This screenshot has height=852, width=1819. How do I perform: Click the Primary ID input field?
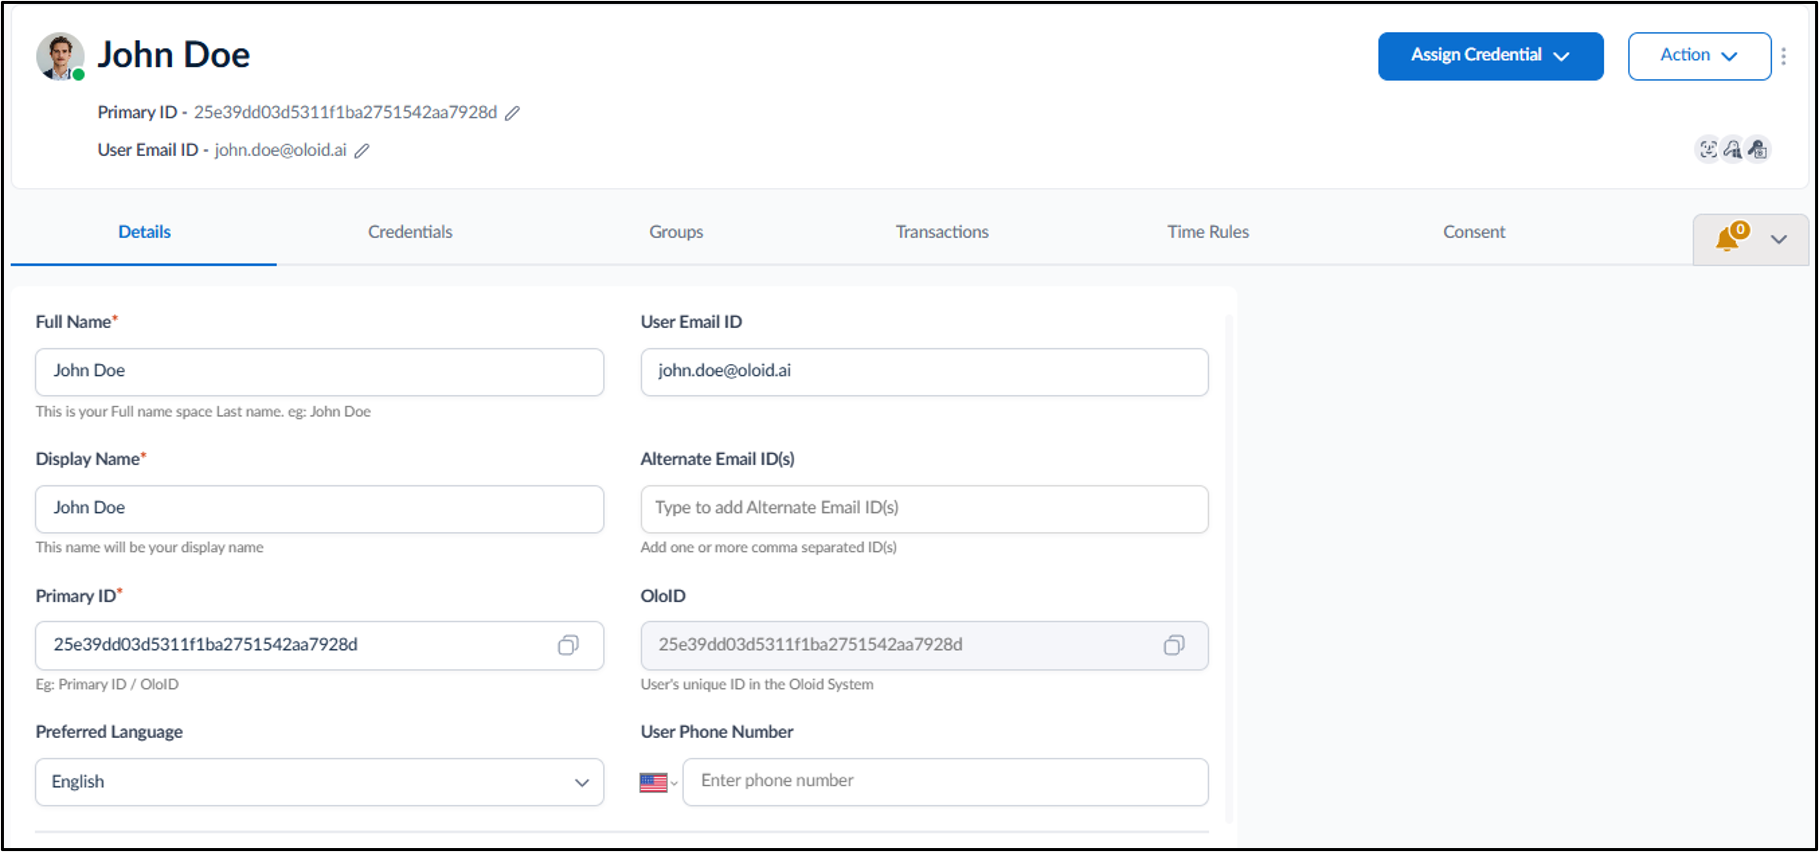[x=320, y=646]
